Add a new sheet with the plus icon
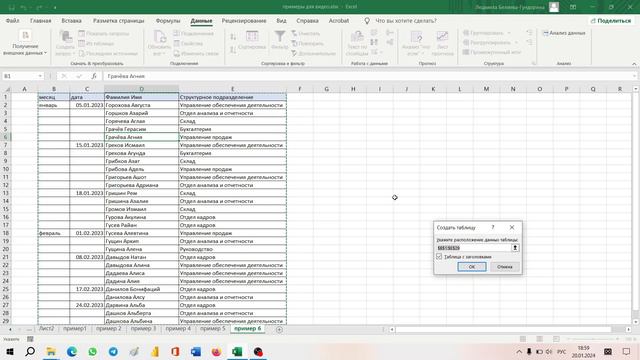This screenshot has height=360, width=640. point(279,329)
